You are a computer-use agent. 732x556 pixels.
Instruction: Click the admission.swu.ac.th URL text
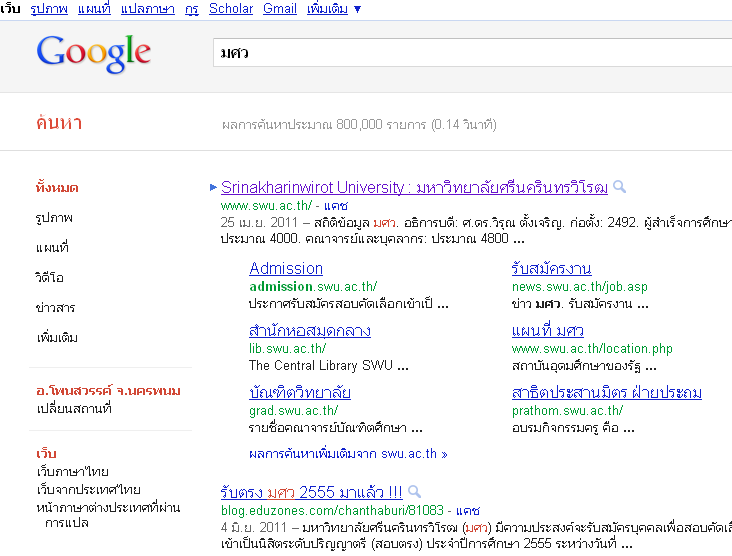[x=313, y=286]
